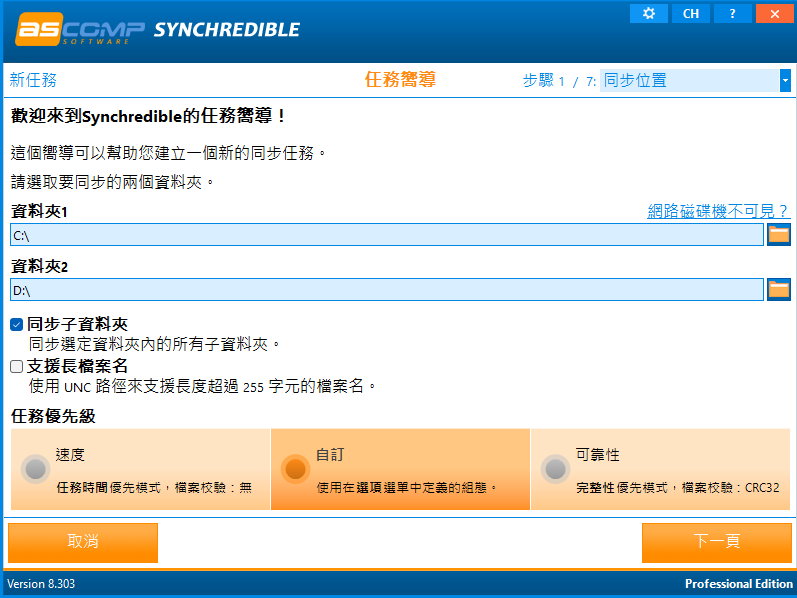Enable the 支援長檔案名 checkbox
This screenshot has height=598, width=797.
[17, 366]
